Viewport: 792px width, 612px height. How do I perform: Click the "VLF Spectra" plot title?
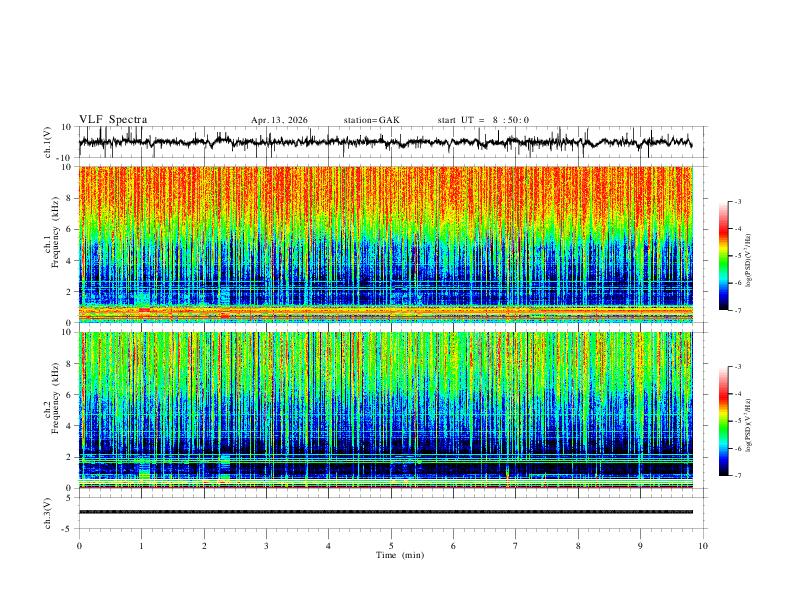[x=113, y=120]
